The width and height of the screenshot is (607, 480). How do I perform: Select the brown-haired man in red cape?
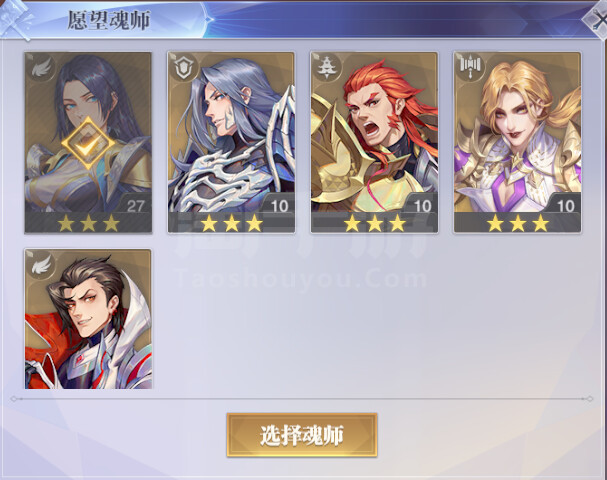[x=88, y=319]
